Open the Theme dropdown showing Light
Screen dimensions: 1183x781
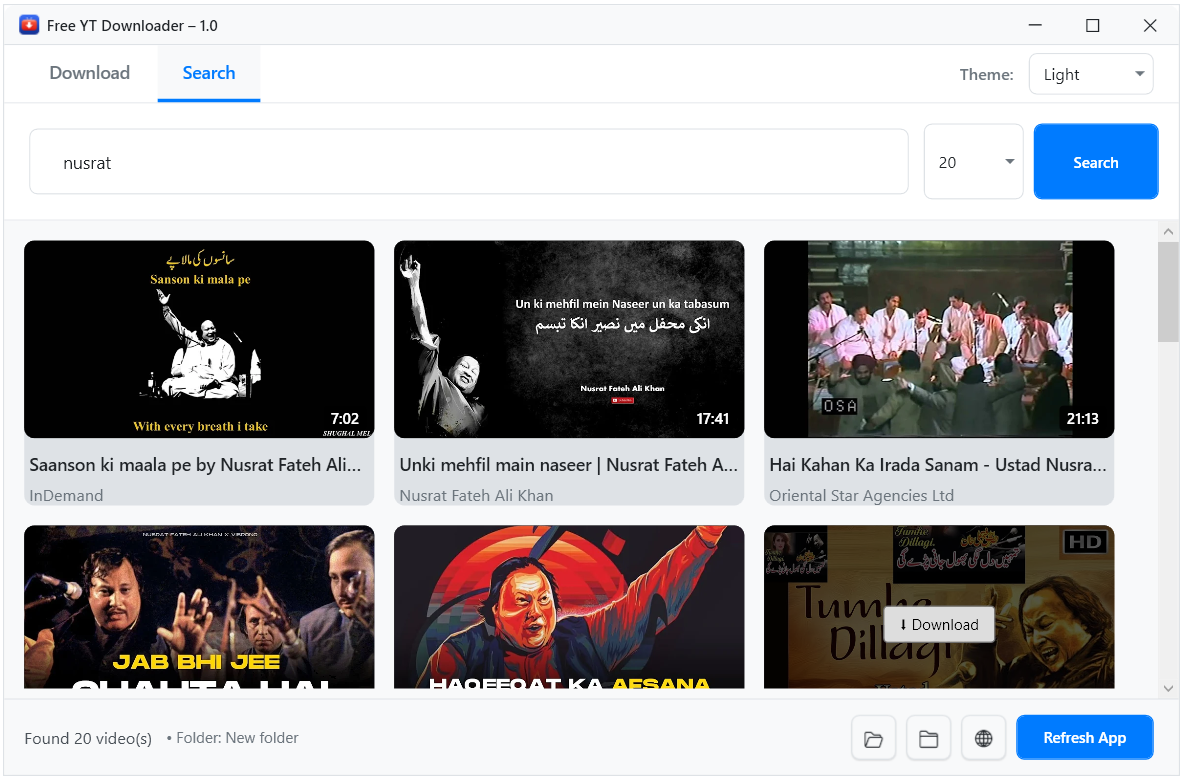[1090, 73]
